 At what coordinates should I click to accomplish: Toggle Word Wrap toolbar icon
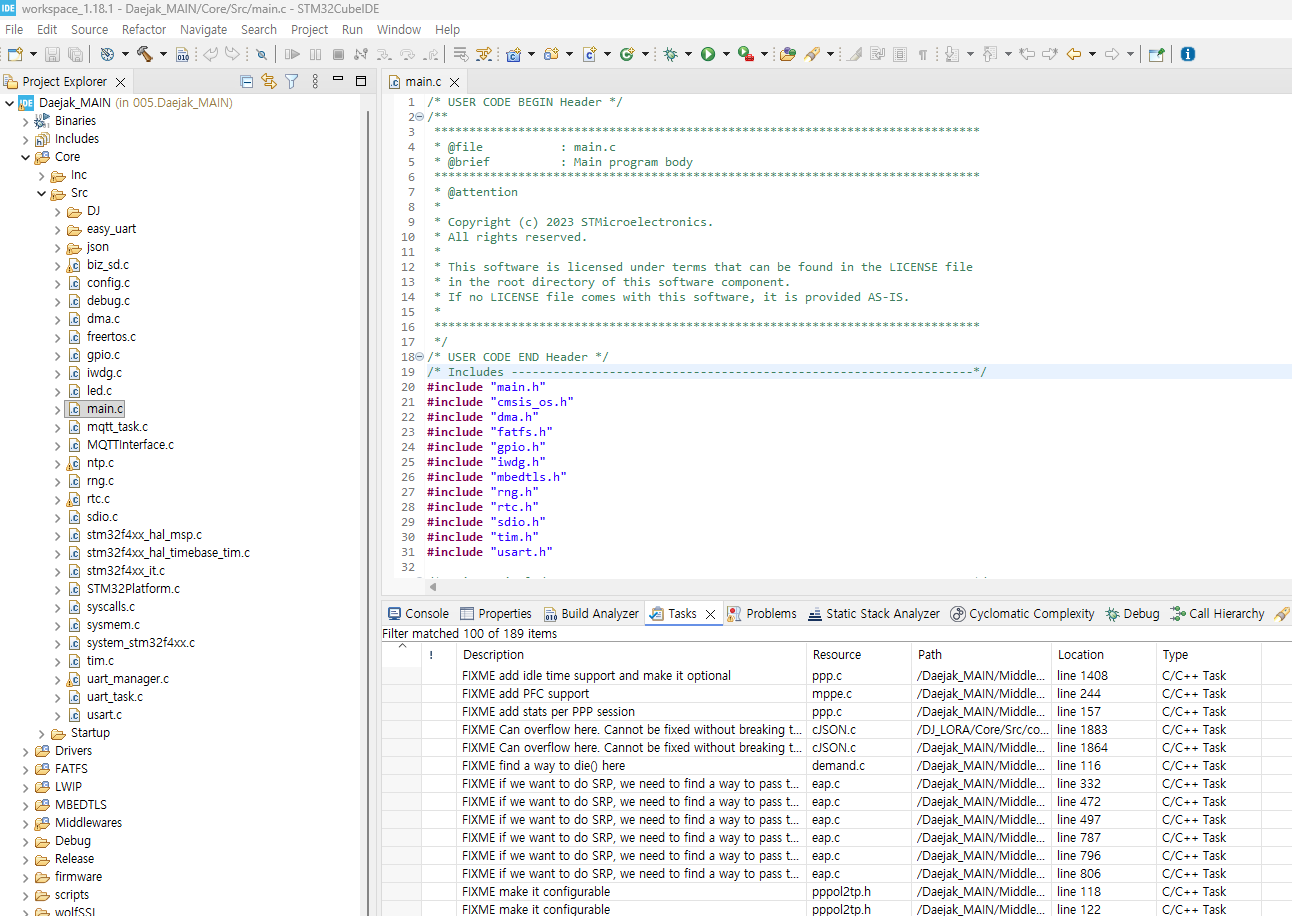pos(877,54)
